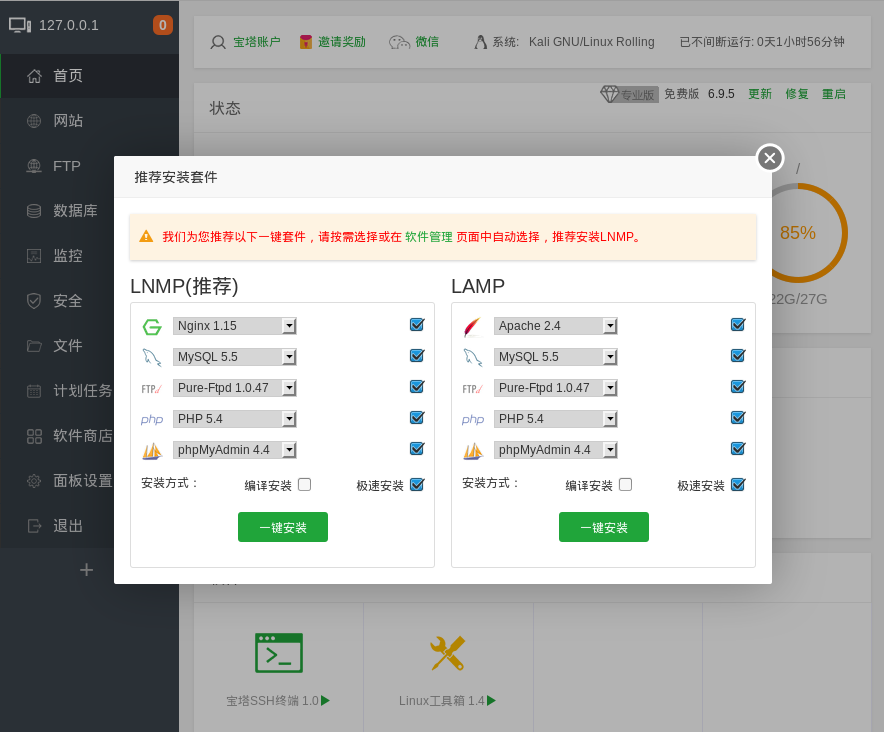Uncheck Nginx 1.15 in LNMP

pos(417,325)
